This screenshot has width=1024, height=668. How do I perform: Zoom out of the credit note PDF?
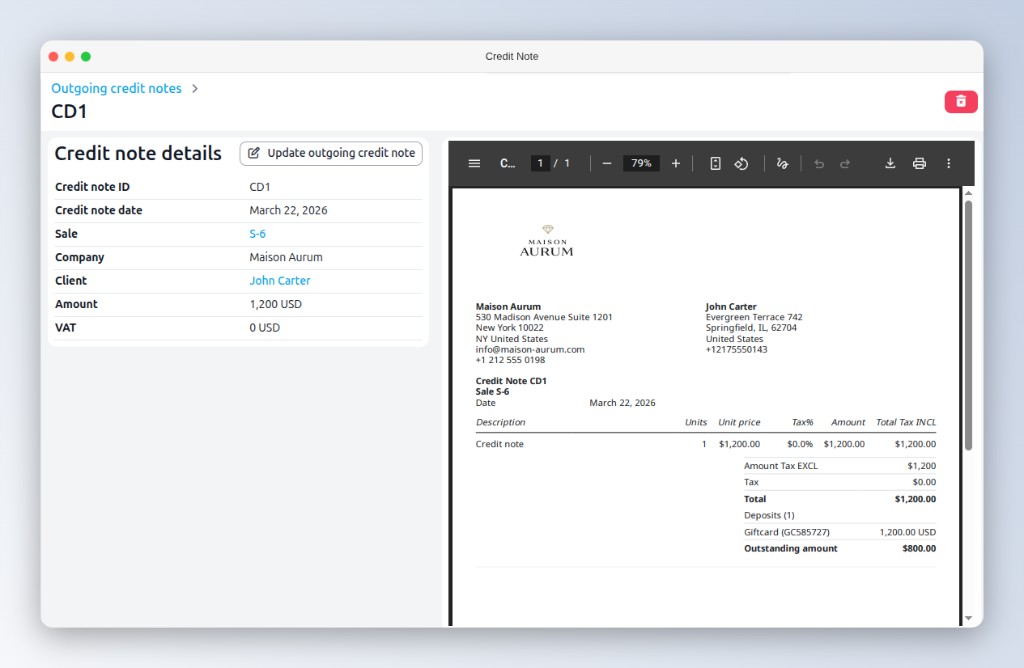[x=607, y=163]
